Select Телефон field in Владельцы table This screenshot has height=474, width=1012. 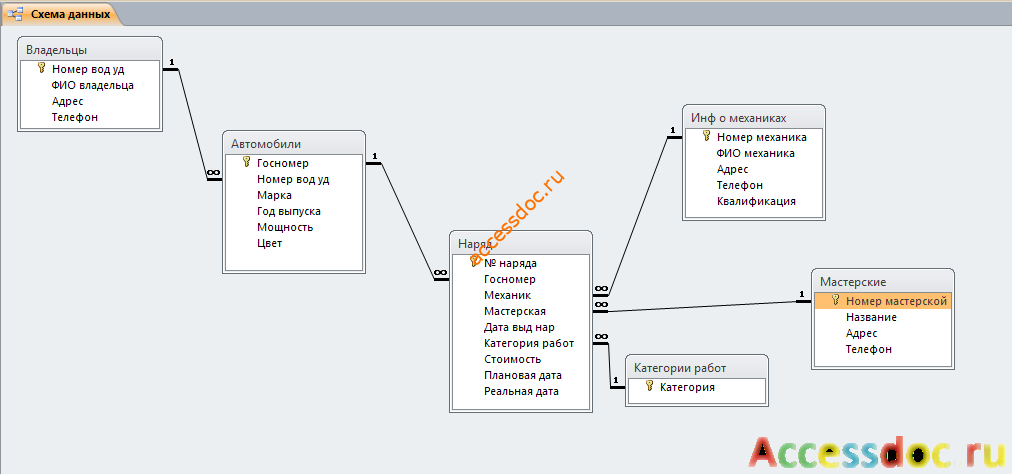click(90, 118)
